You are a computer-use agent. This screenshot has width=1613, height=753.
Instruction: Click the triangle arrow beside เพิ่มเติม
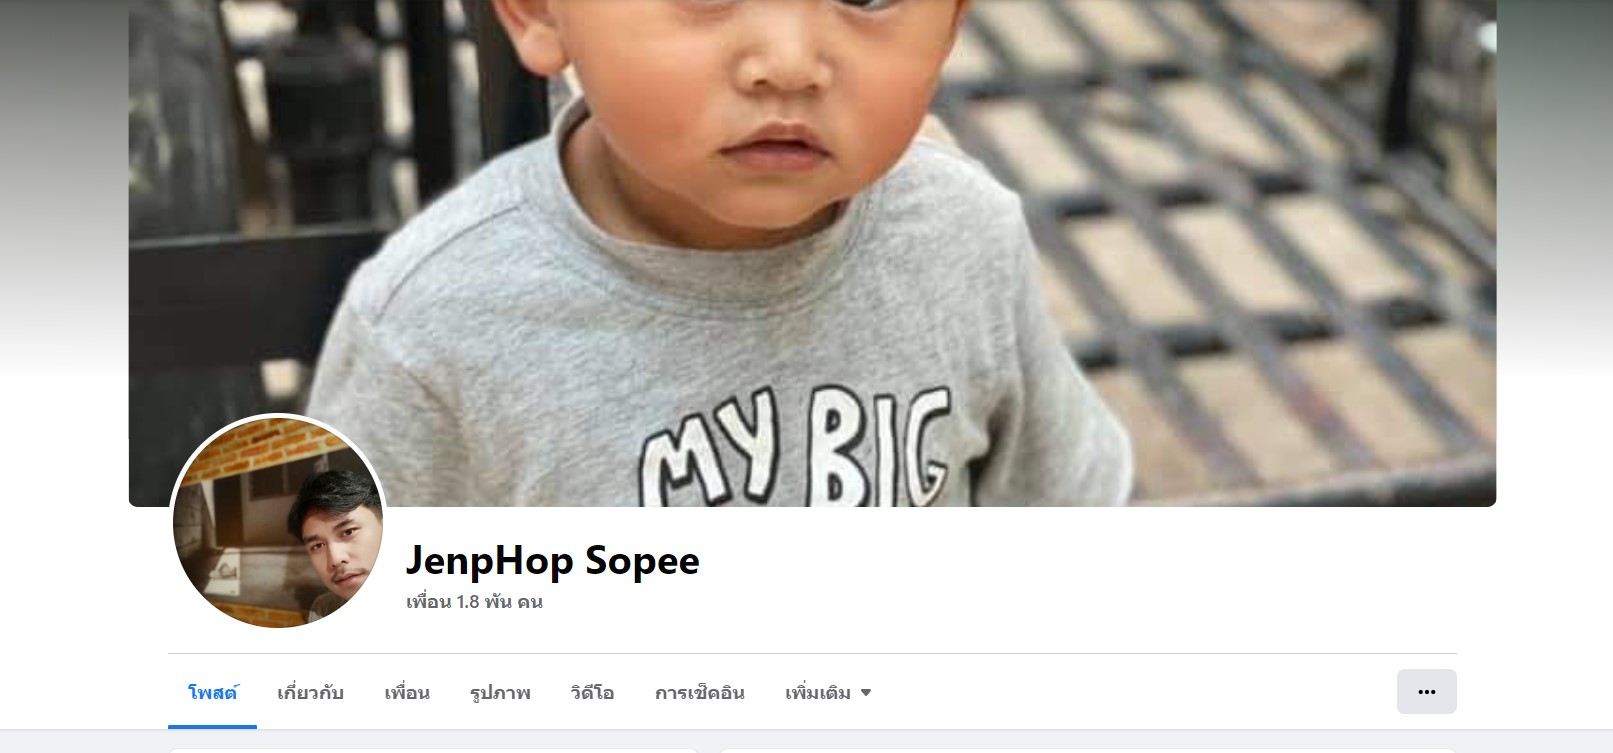click(x=866, y=693)
